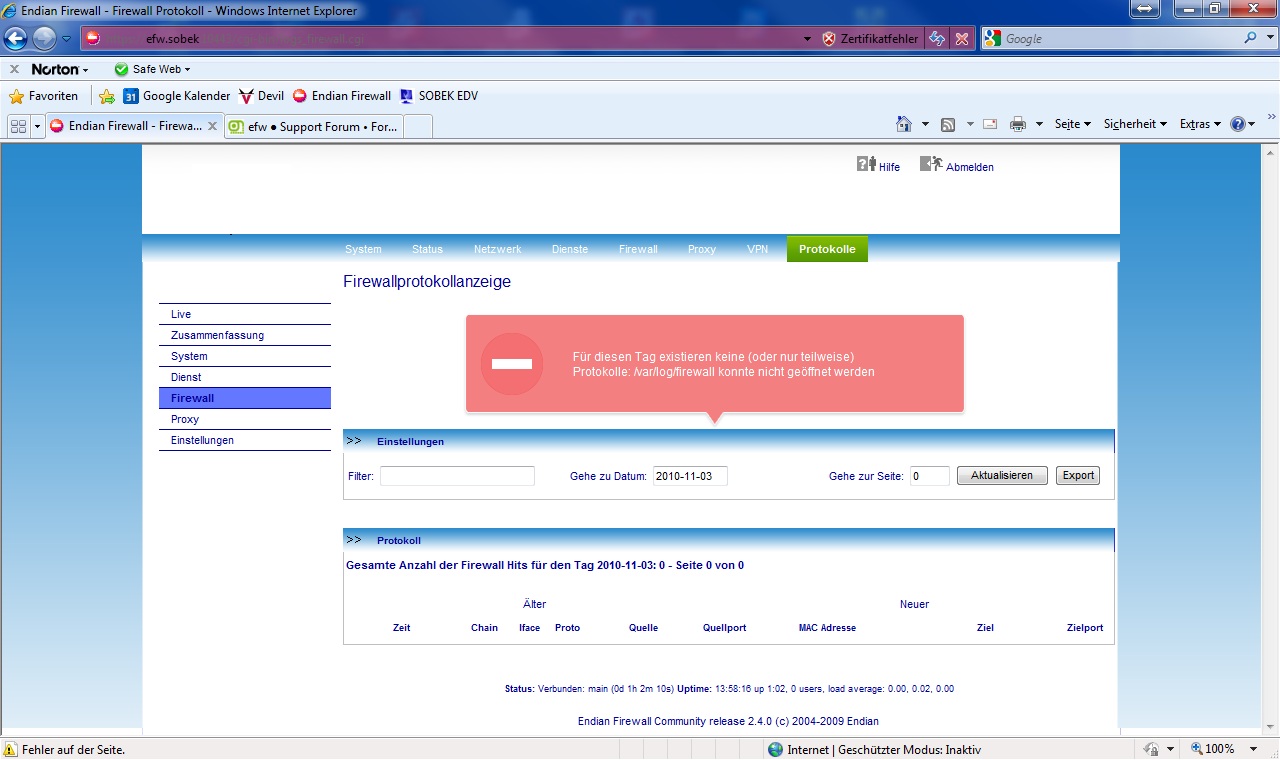
Task: Click the printer icon in command bar
Action: click(x=1018, y=125)
